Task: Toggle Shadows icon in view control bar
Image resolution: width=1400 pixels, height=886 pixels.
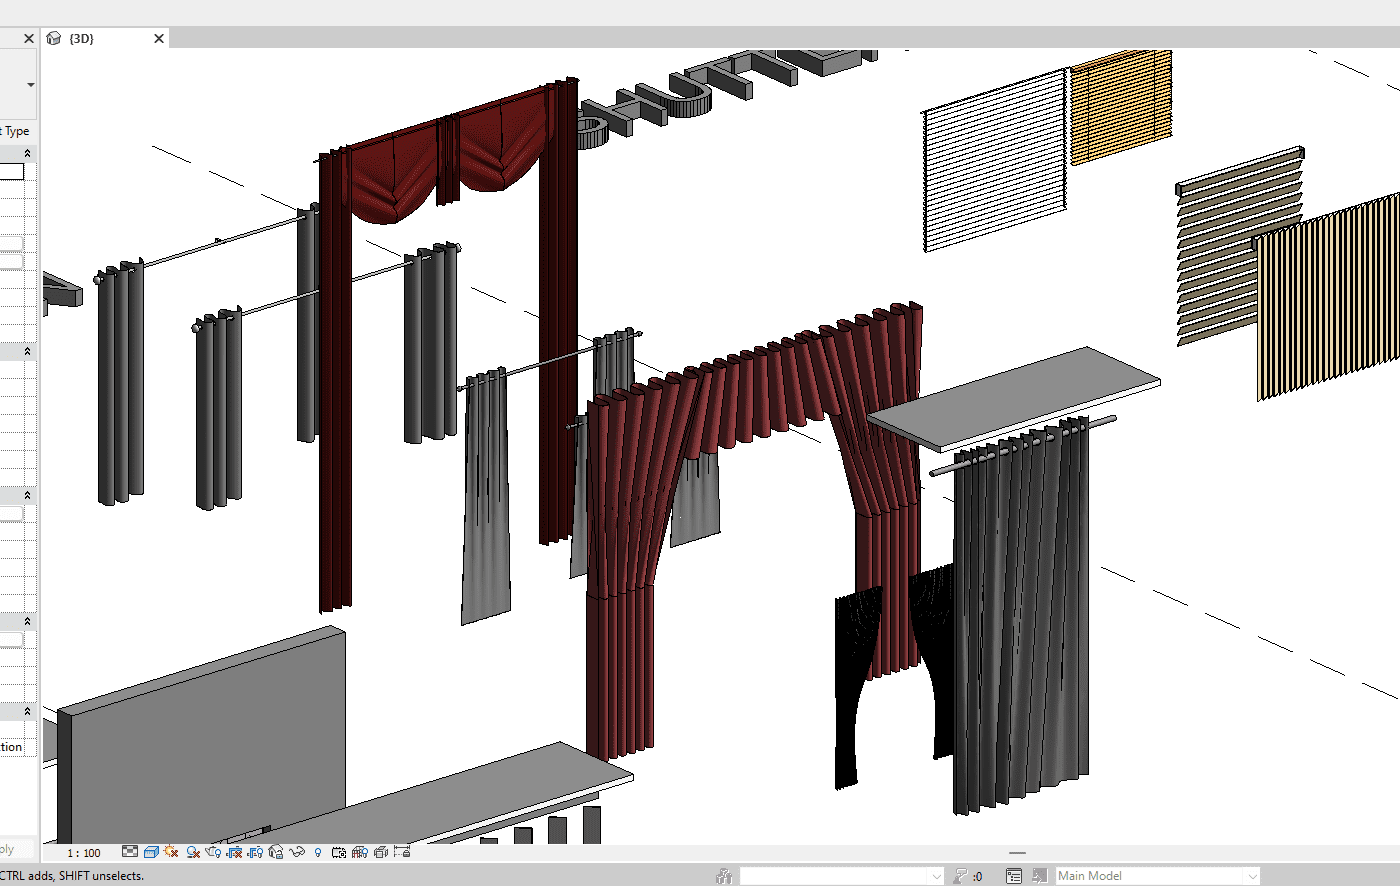Action: (x=193, y=852)
